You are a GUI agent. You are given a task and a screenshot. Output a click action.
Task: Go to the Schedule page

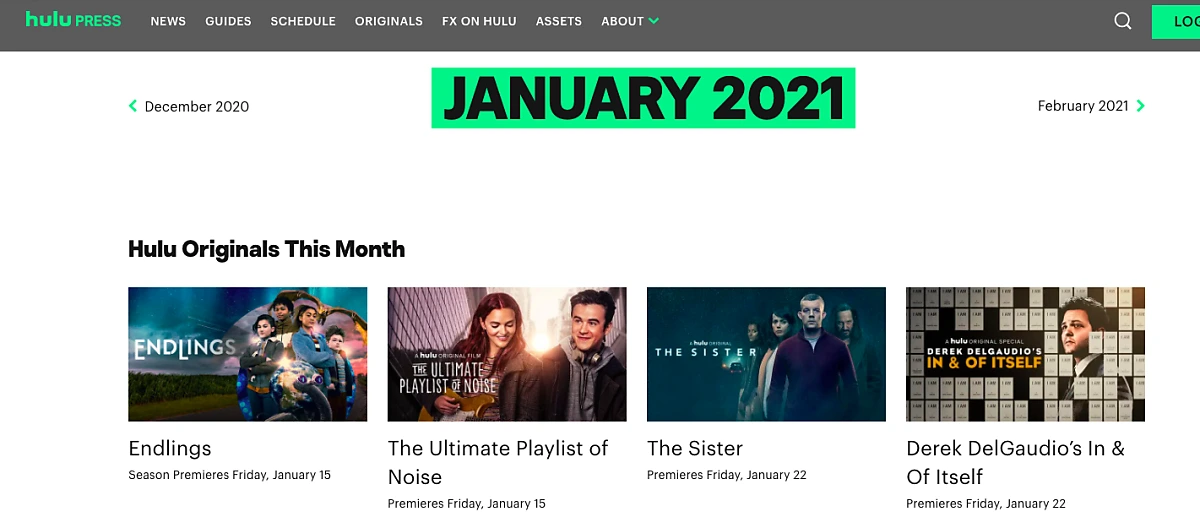tap(303, 21)
